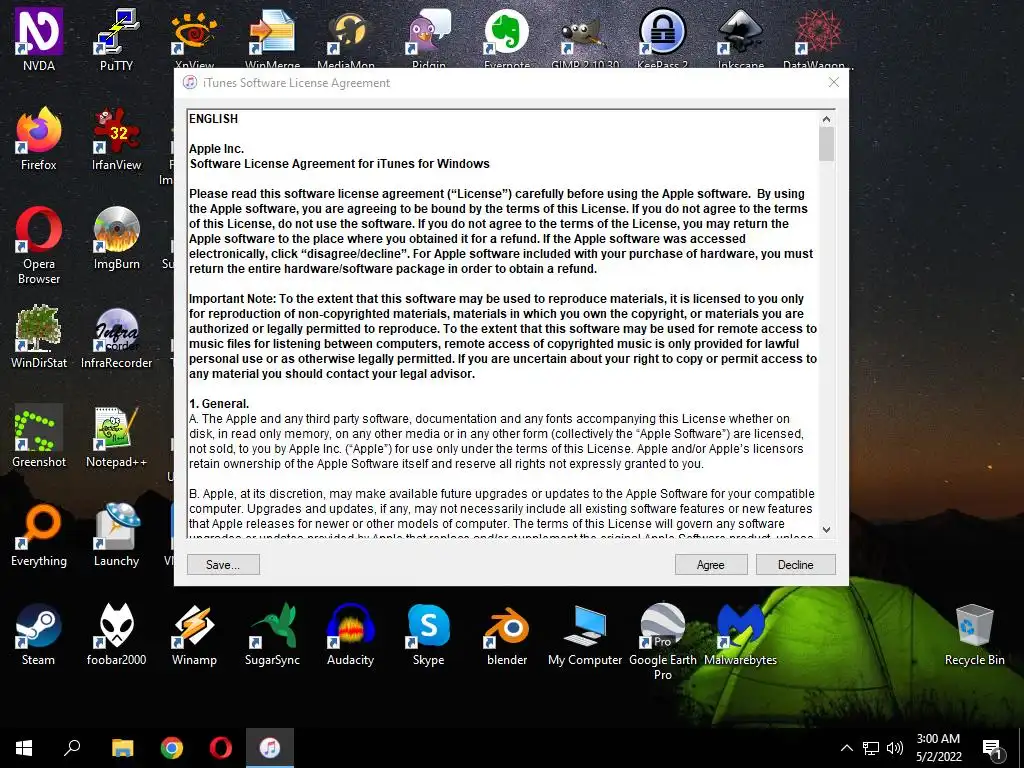This screenshot has width=1024, height=768.
Task: Select the PuTTY desktop icon
Action: pos(116,39)
